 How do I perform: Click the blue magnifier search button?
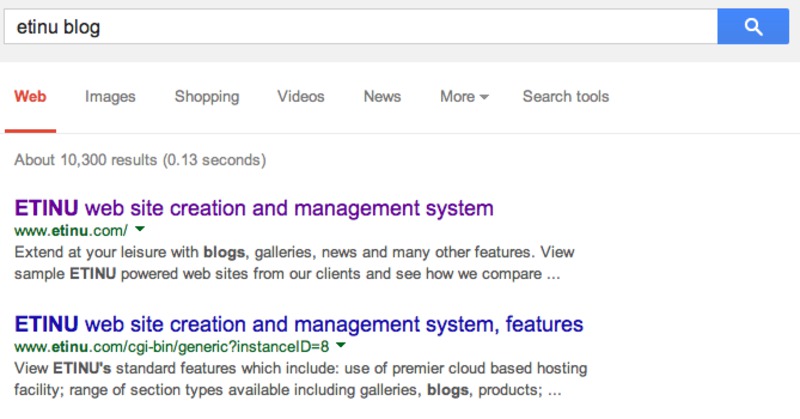point(753,27)
